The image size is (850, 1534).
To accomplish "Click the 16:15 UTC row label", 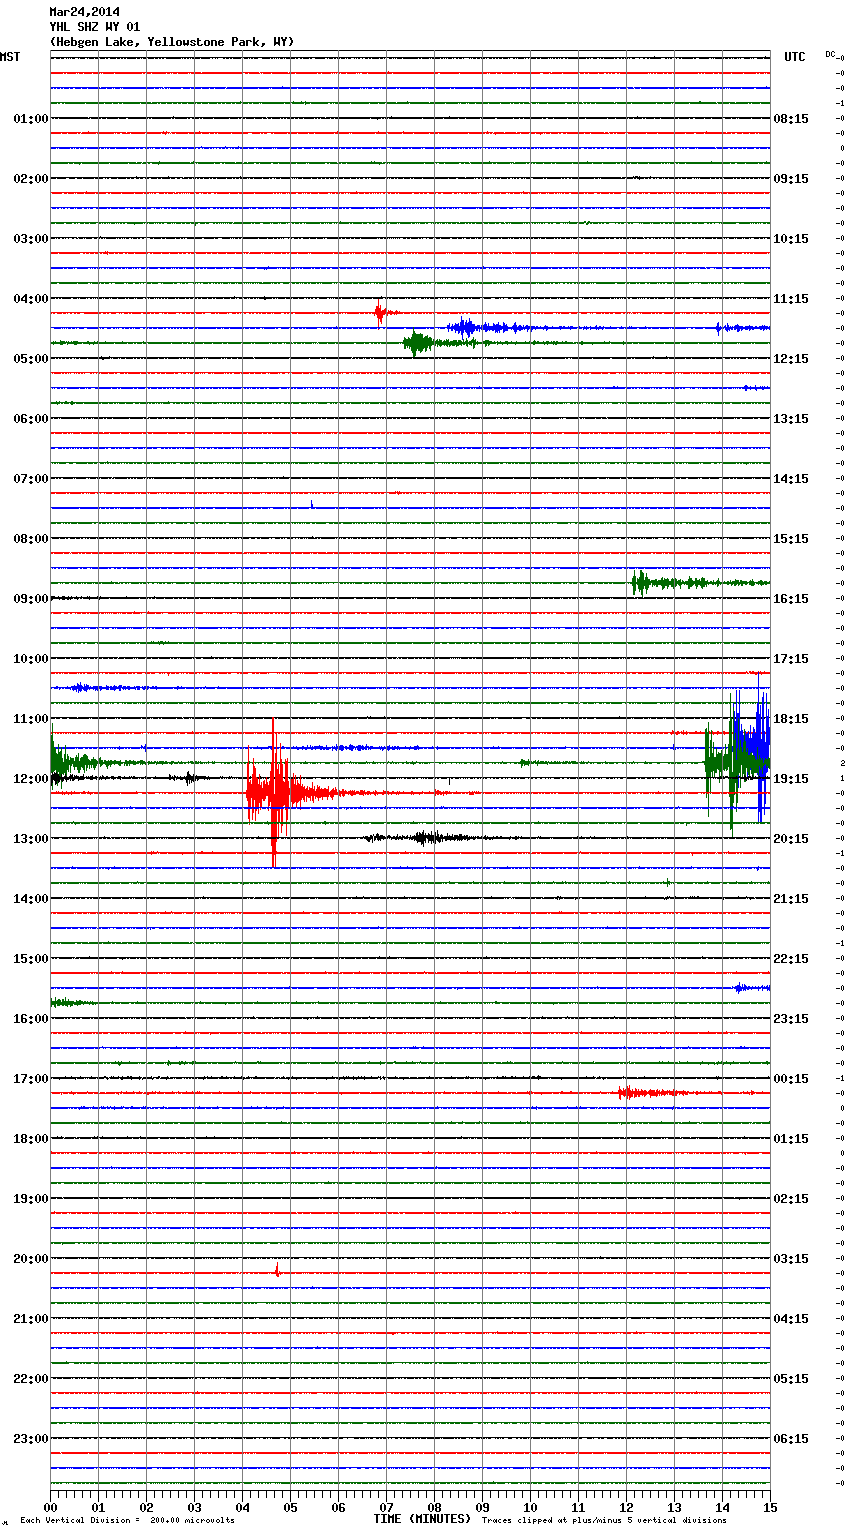I will 791,599.
